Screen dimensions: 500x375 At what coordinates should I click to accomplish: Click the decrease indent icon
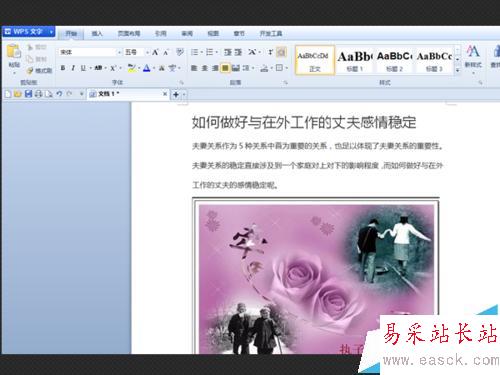228,52
